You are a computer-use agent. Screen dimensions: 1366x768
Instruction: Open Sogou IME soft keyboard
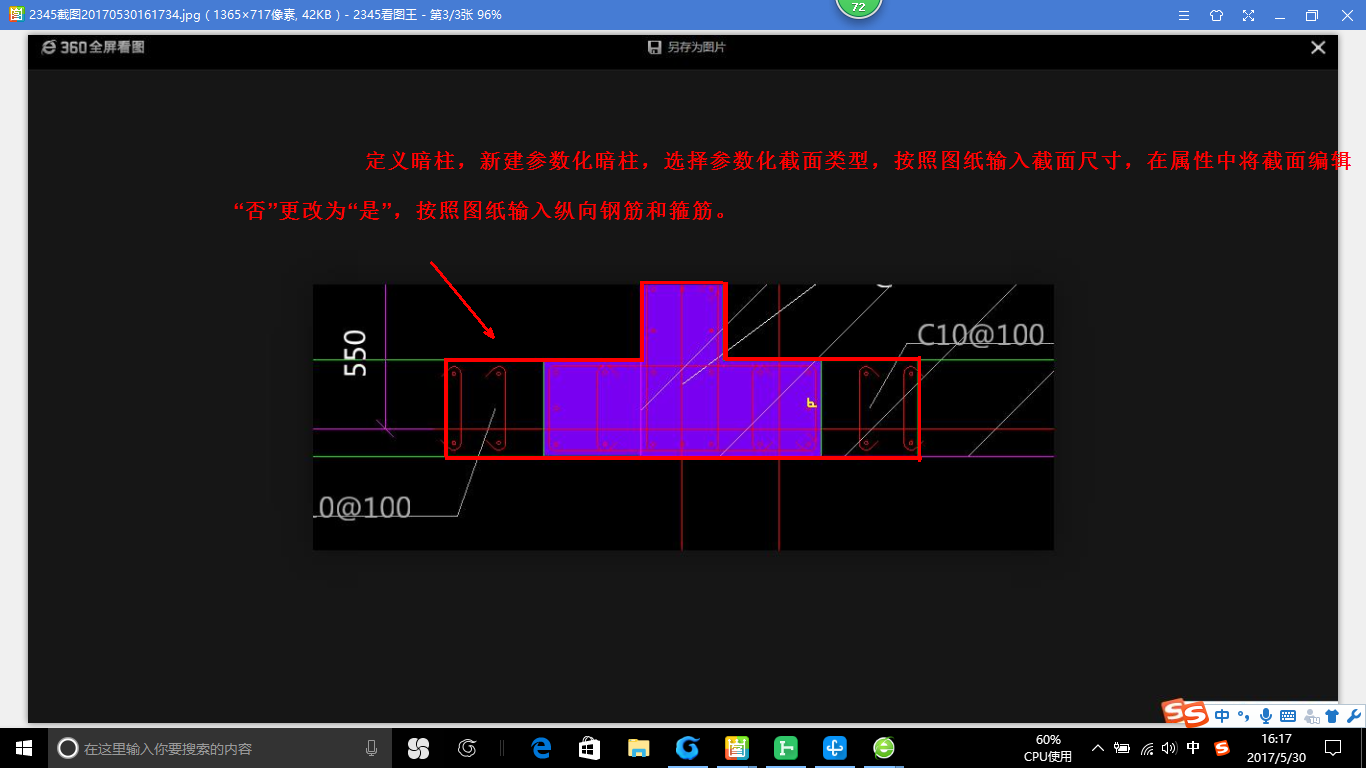pyautogui.click(x=1287, y=716)
